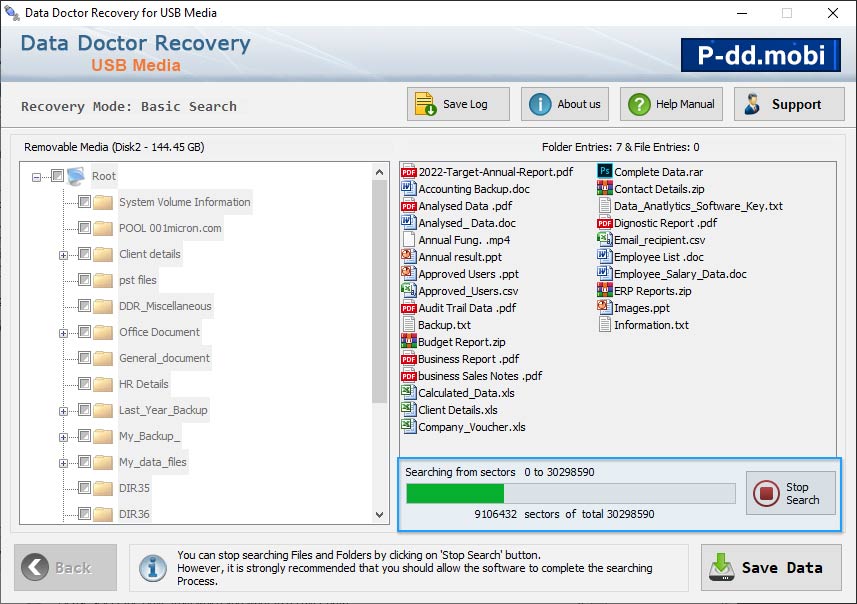This screenshot has height=604, width=857.
Task: Click the Save Data button
Action: [x=771, y=567]
